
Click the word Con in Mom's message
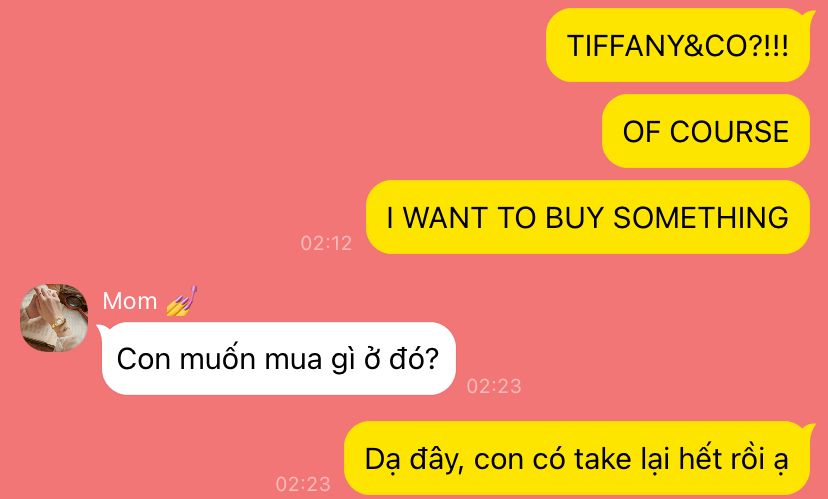pyautogui.click(x=143, y=359)
